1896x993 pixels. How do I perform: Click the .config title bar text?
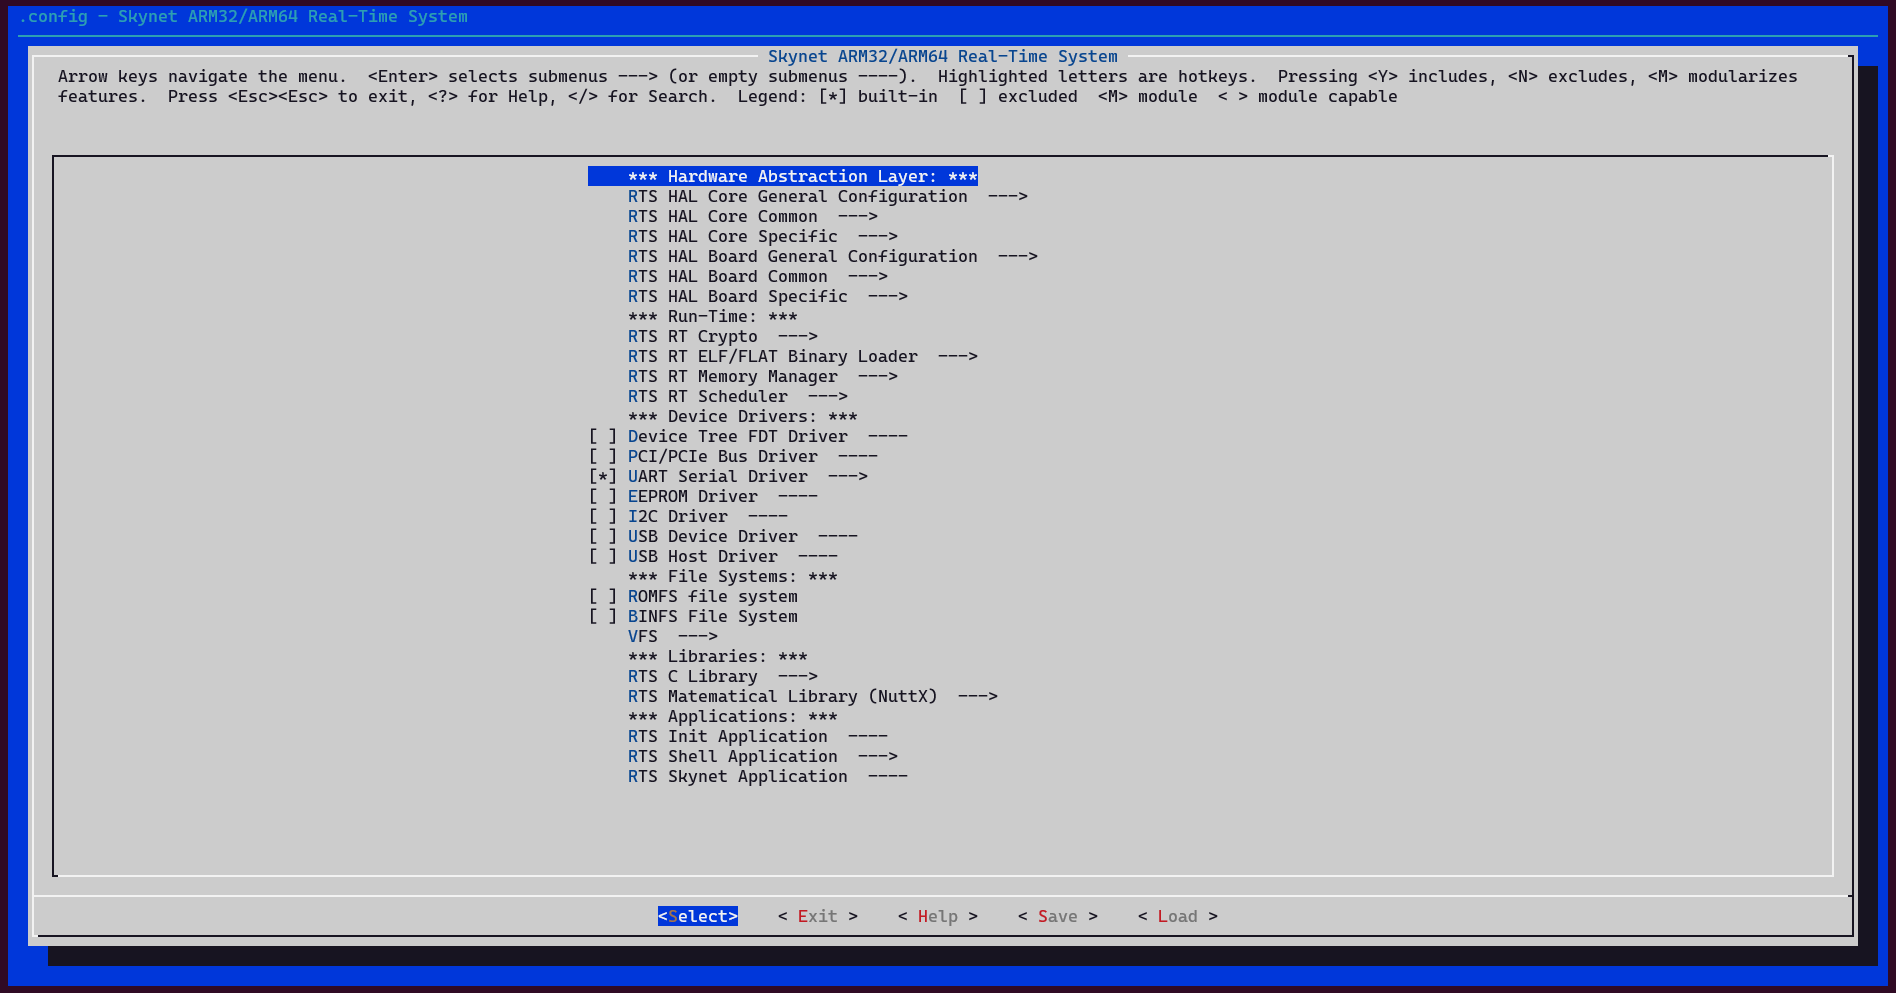pyautogui.click(x=243, y=17)
